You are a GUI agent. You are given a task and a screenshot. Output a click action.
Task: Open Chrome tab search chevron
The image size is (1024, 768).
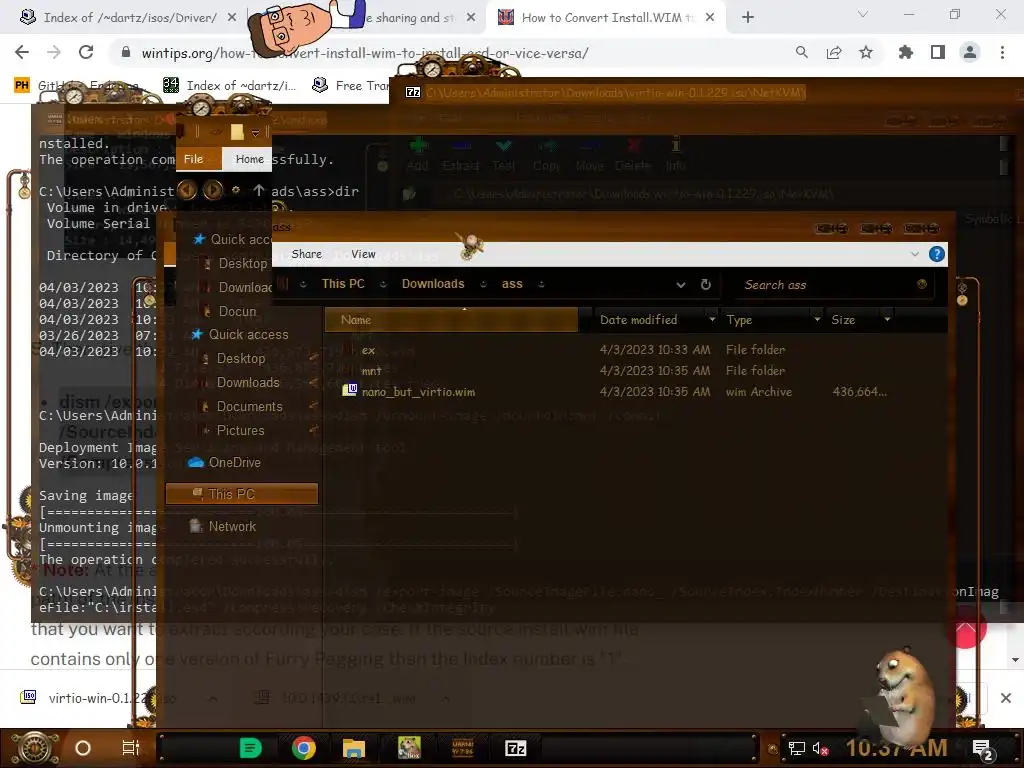coord(863,14)
